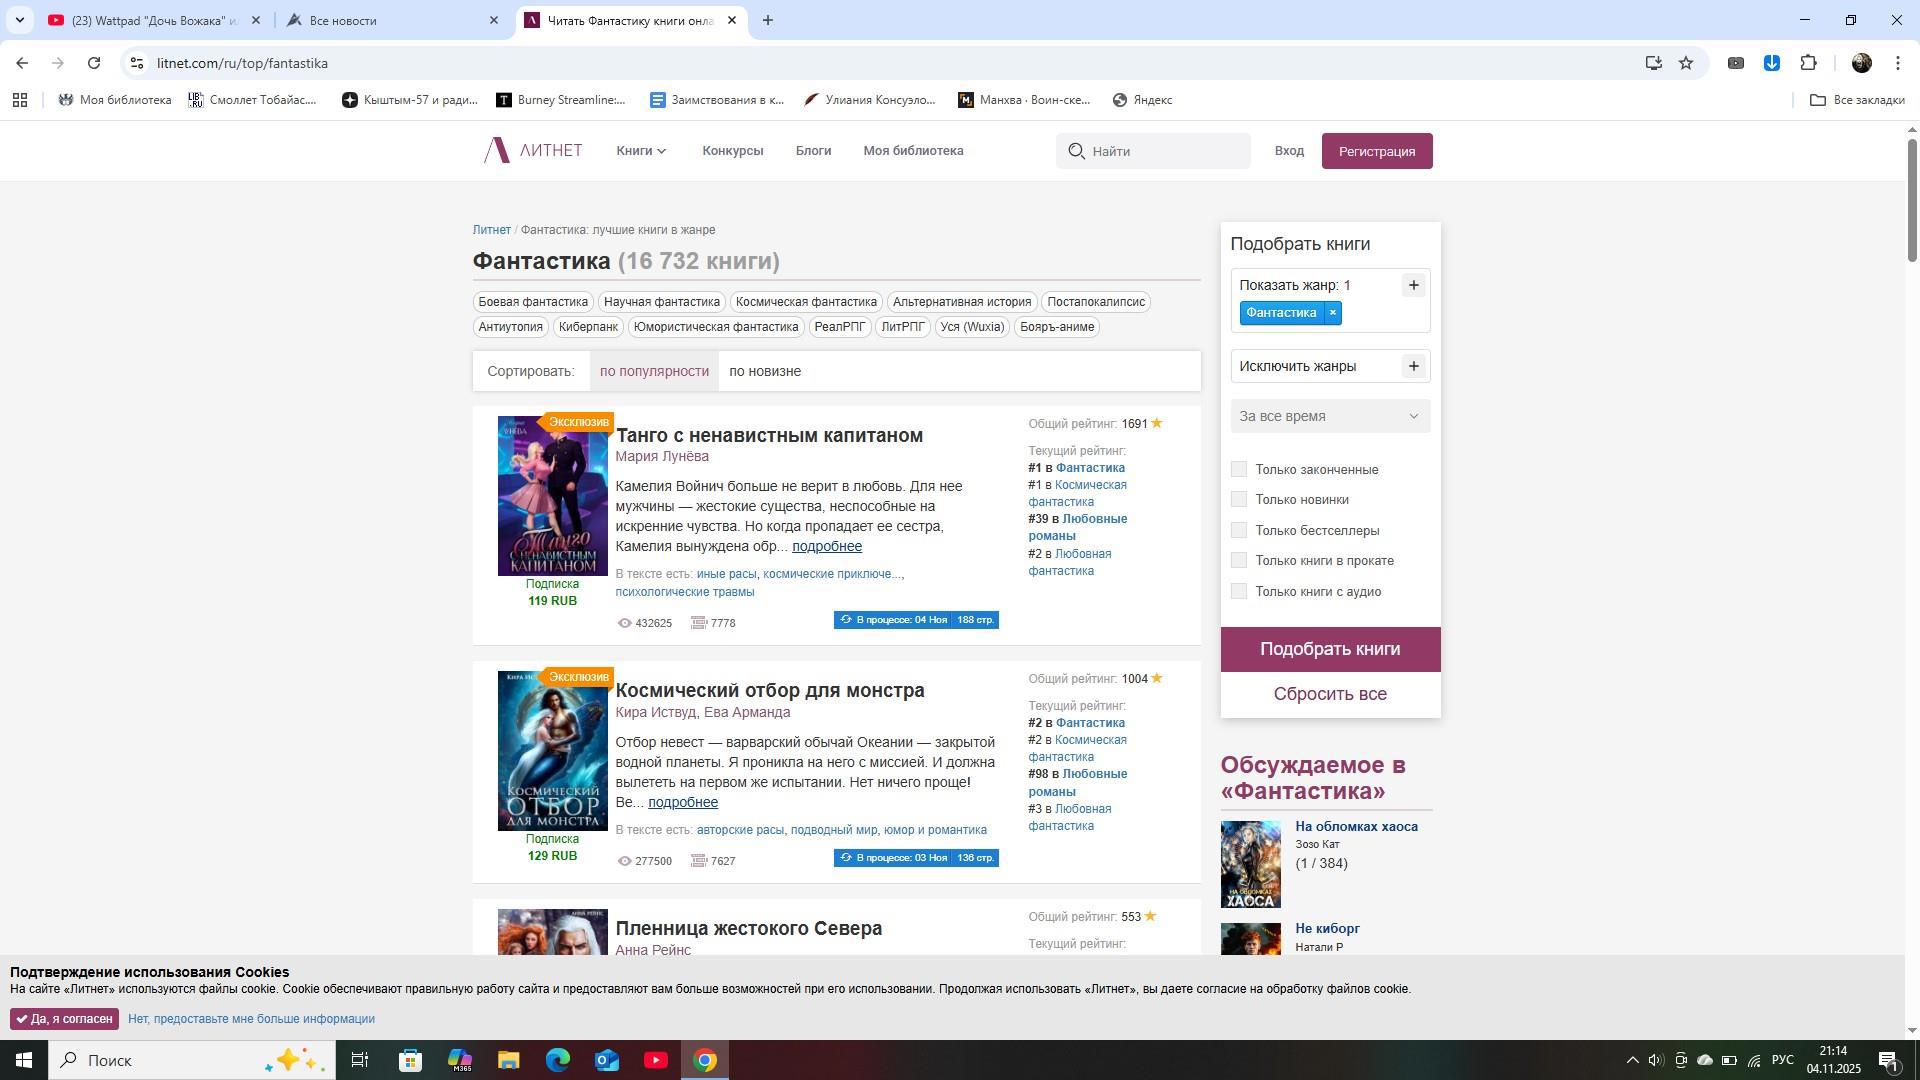Click the Подобрать книги button
This screenshot has height=1080, width=1920.
(x=1329, y=649)
